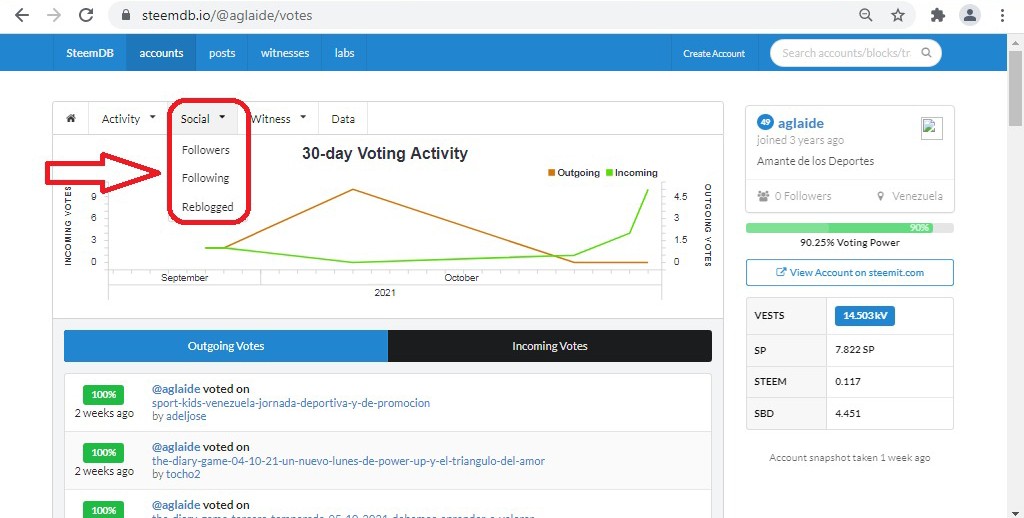Open the browser profile avatar
This screenshot has height=518, width=1024.
(970, 15)
